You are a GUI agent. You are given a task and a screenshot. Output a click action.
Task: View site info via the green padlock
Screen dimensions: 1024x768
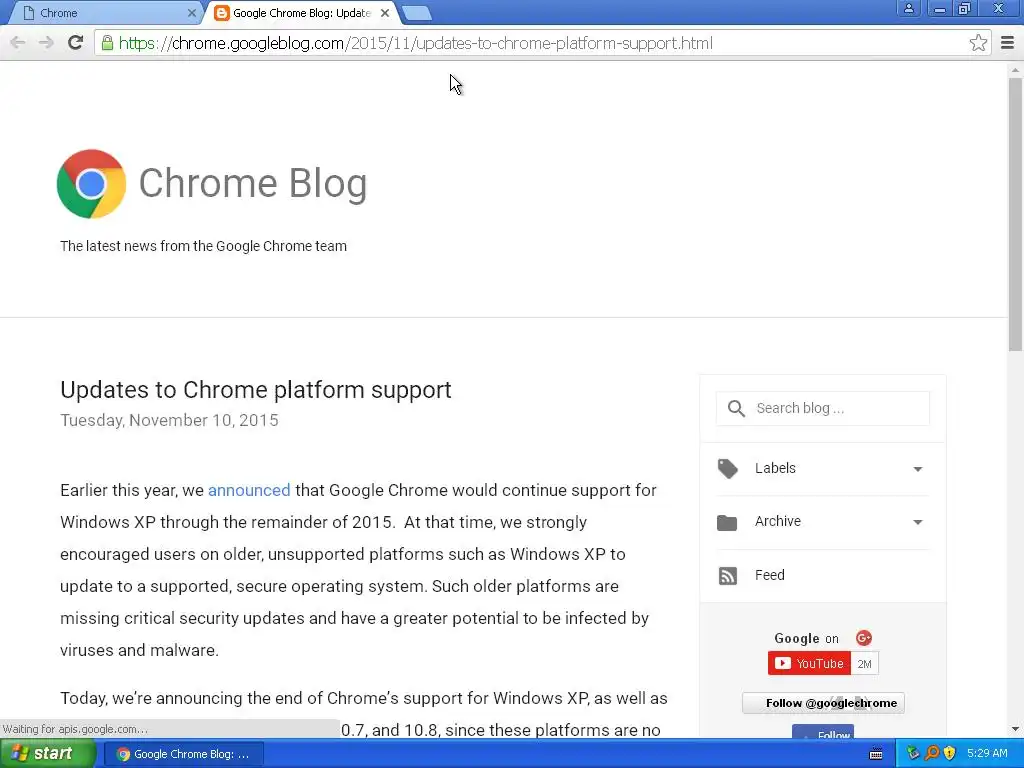(107, 43)
